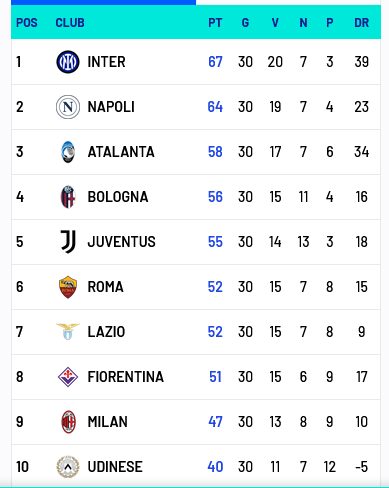Sort table by PT column header

point(215,23)
